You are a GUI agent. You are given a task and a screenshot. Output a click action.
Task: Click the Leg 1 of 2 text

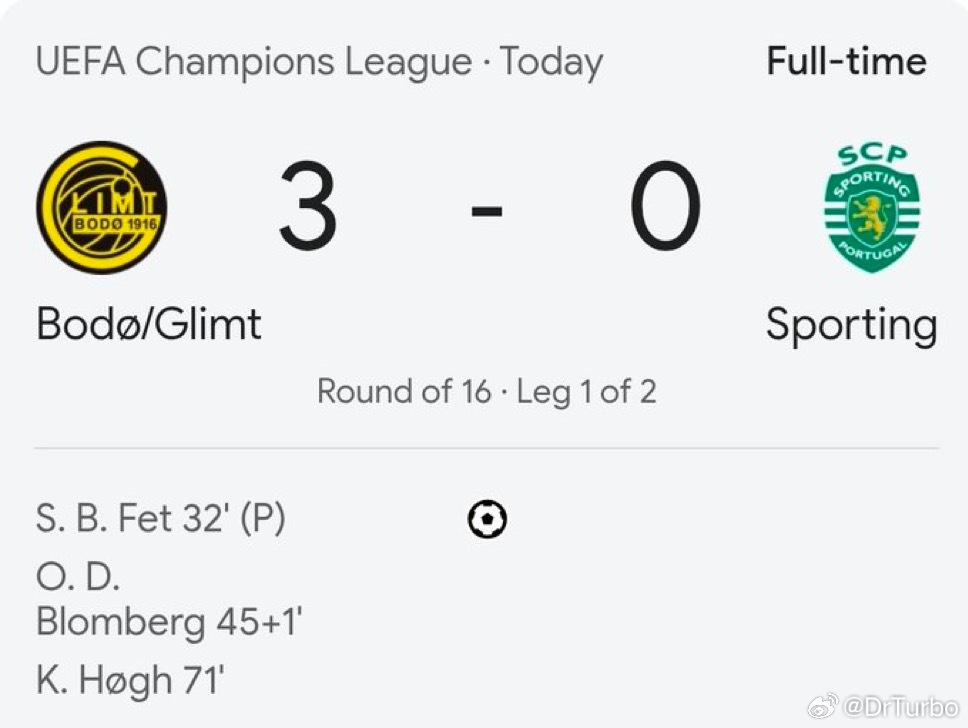tap(586, 391)
